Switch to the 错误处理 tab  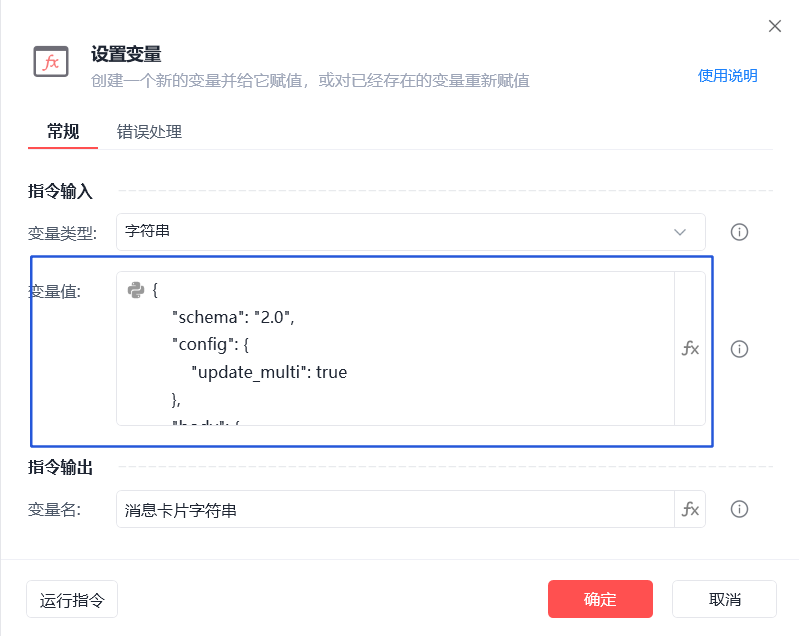(x=149, y=132)
